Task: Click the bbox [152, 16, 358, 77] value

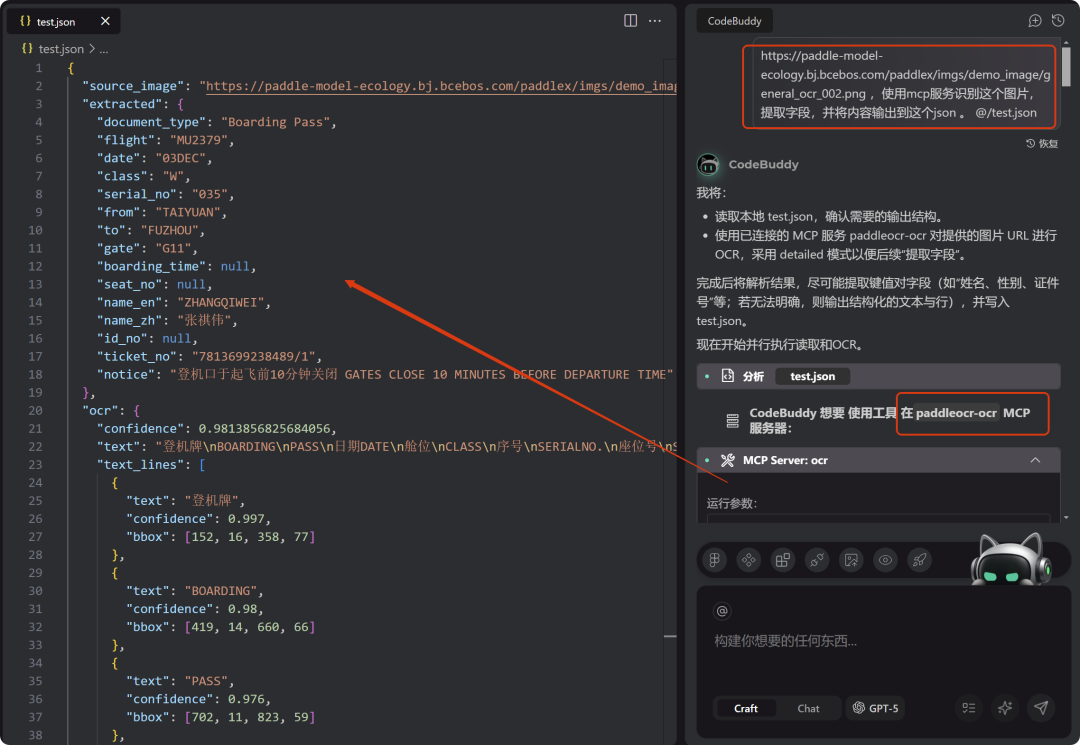Action: (249, 536)
